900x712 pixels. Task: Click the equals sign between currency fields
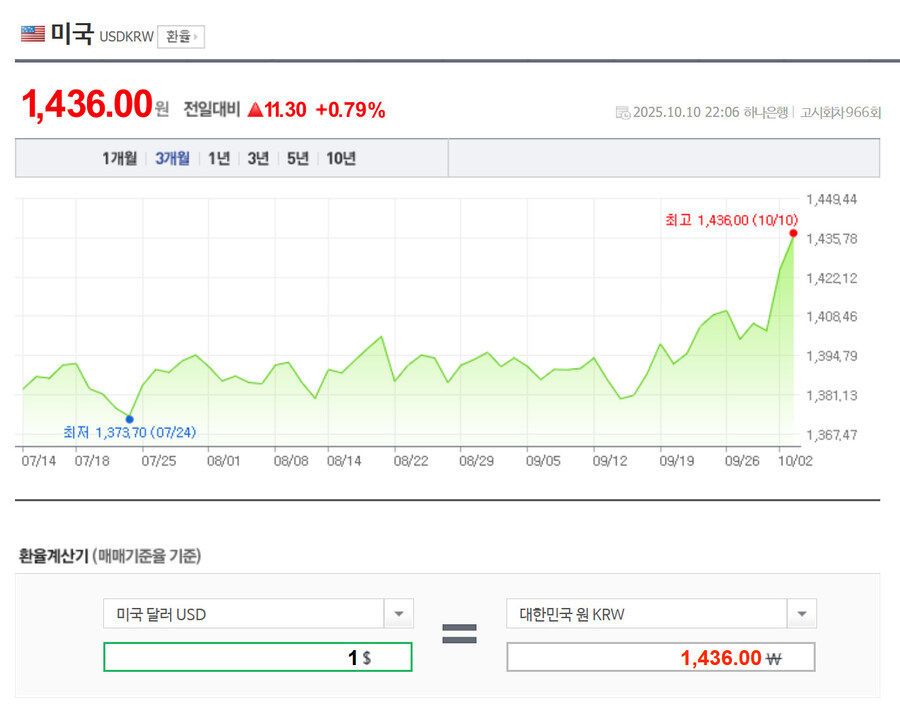[x=459, y=633]
